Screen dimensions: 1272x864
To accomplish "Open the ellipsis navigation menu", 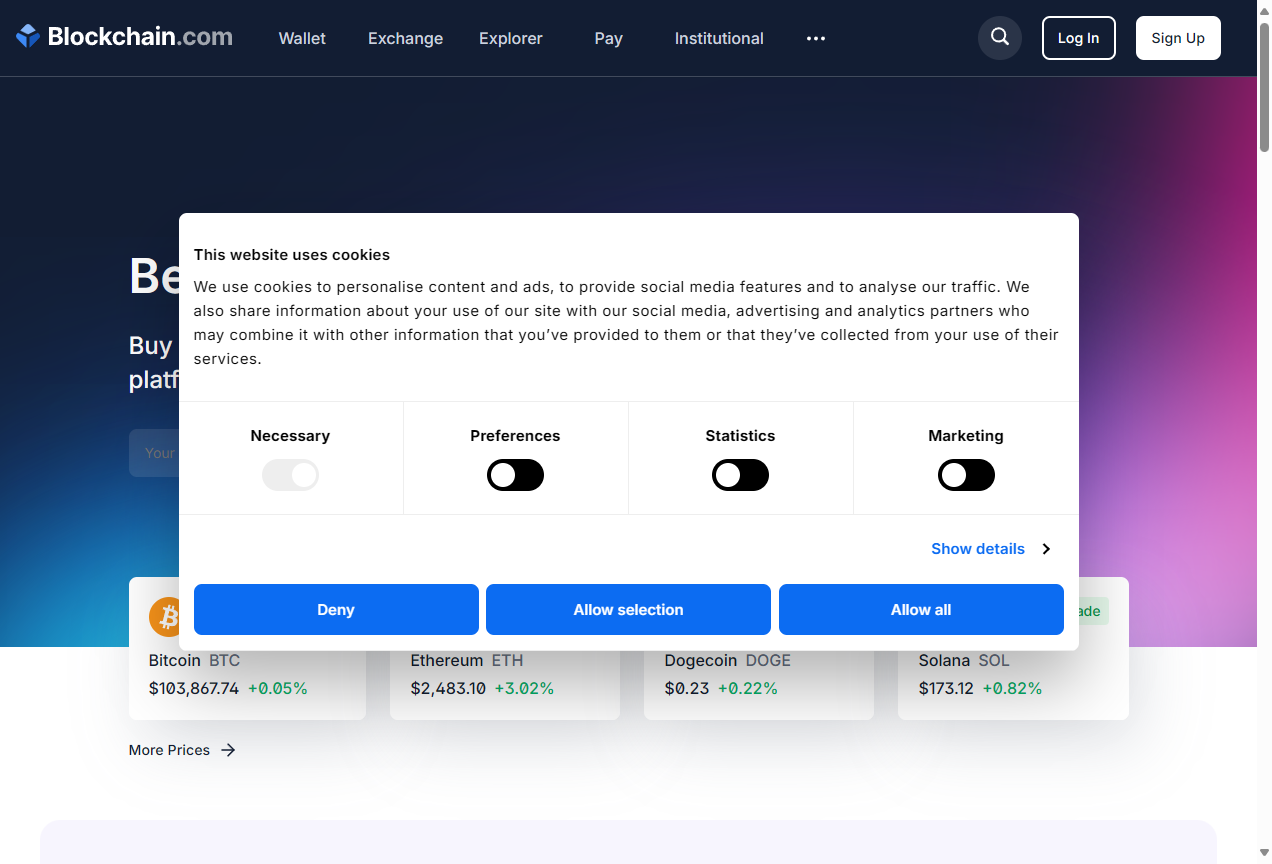I will 815,39.
